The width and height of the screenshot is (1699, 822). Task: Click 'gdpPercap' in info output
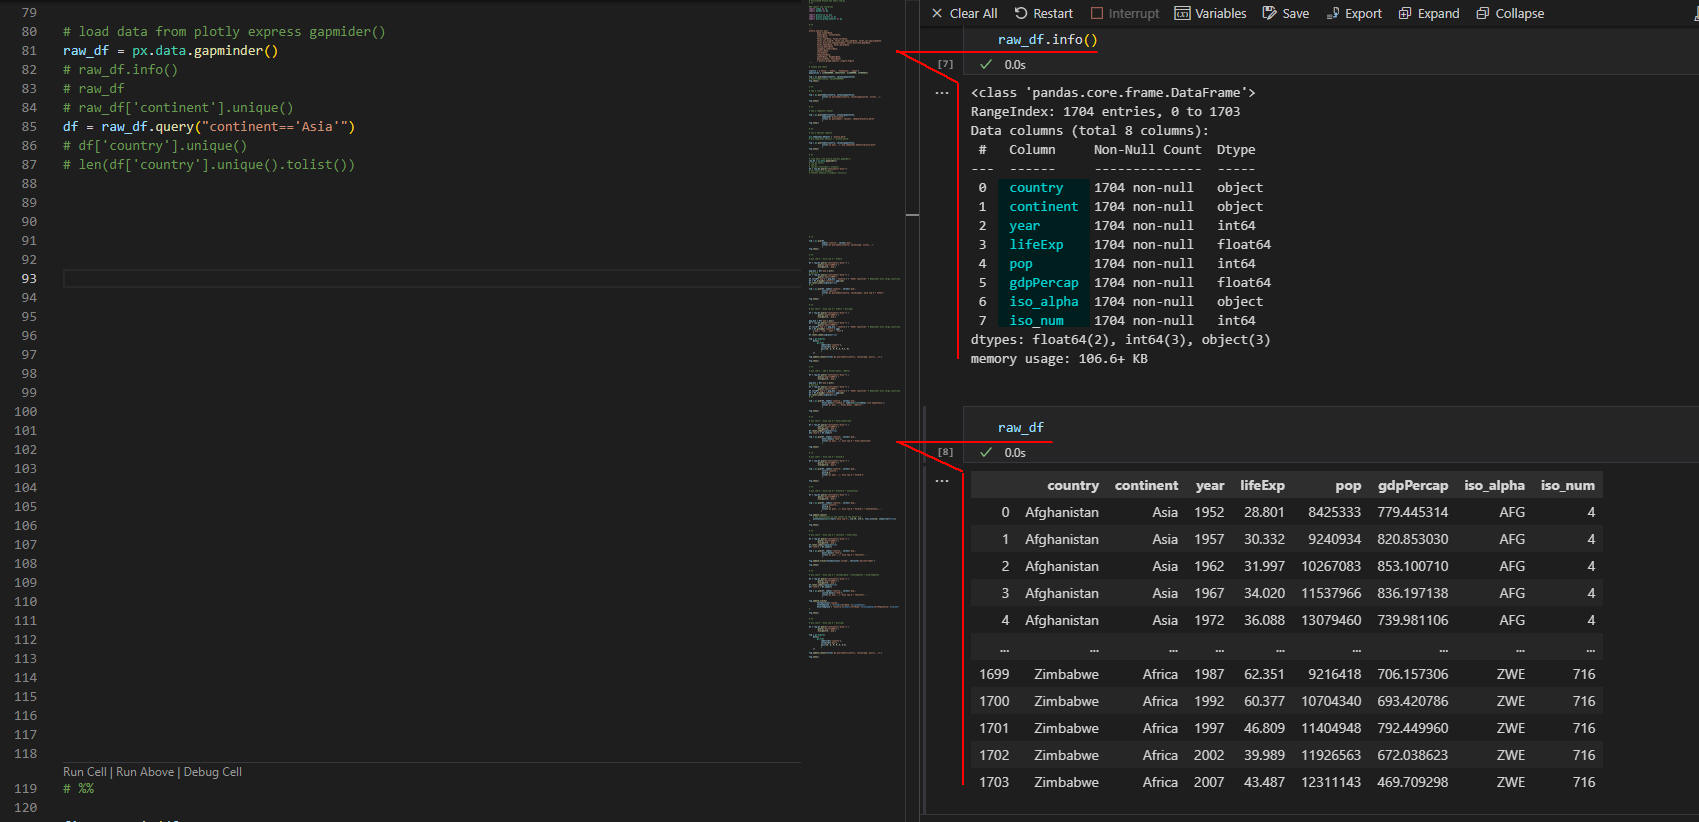click(x=1044, y=283)
